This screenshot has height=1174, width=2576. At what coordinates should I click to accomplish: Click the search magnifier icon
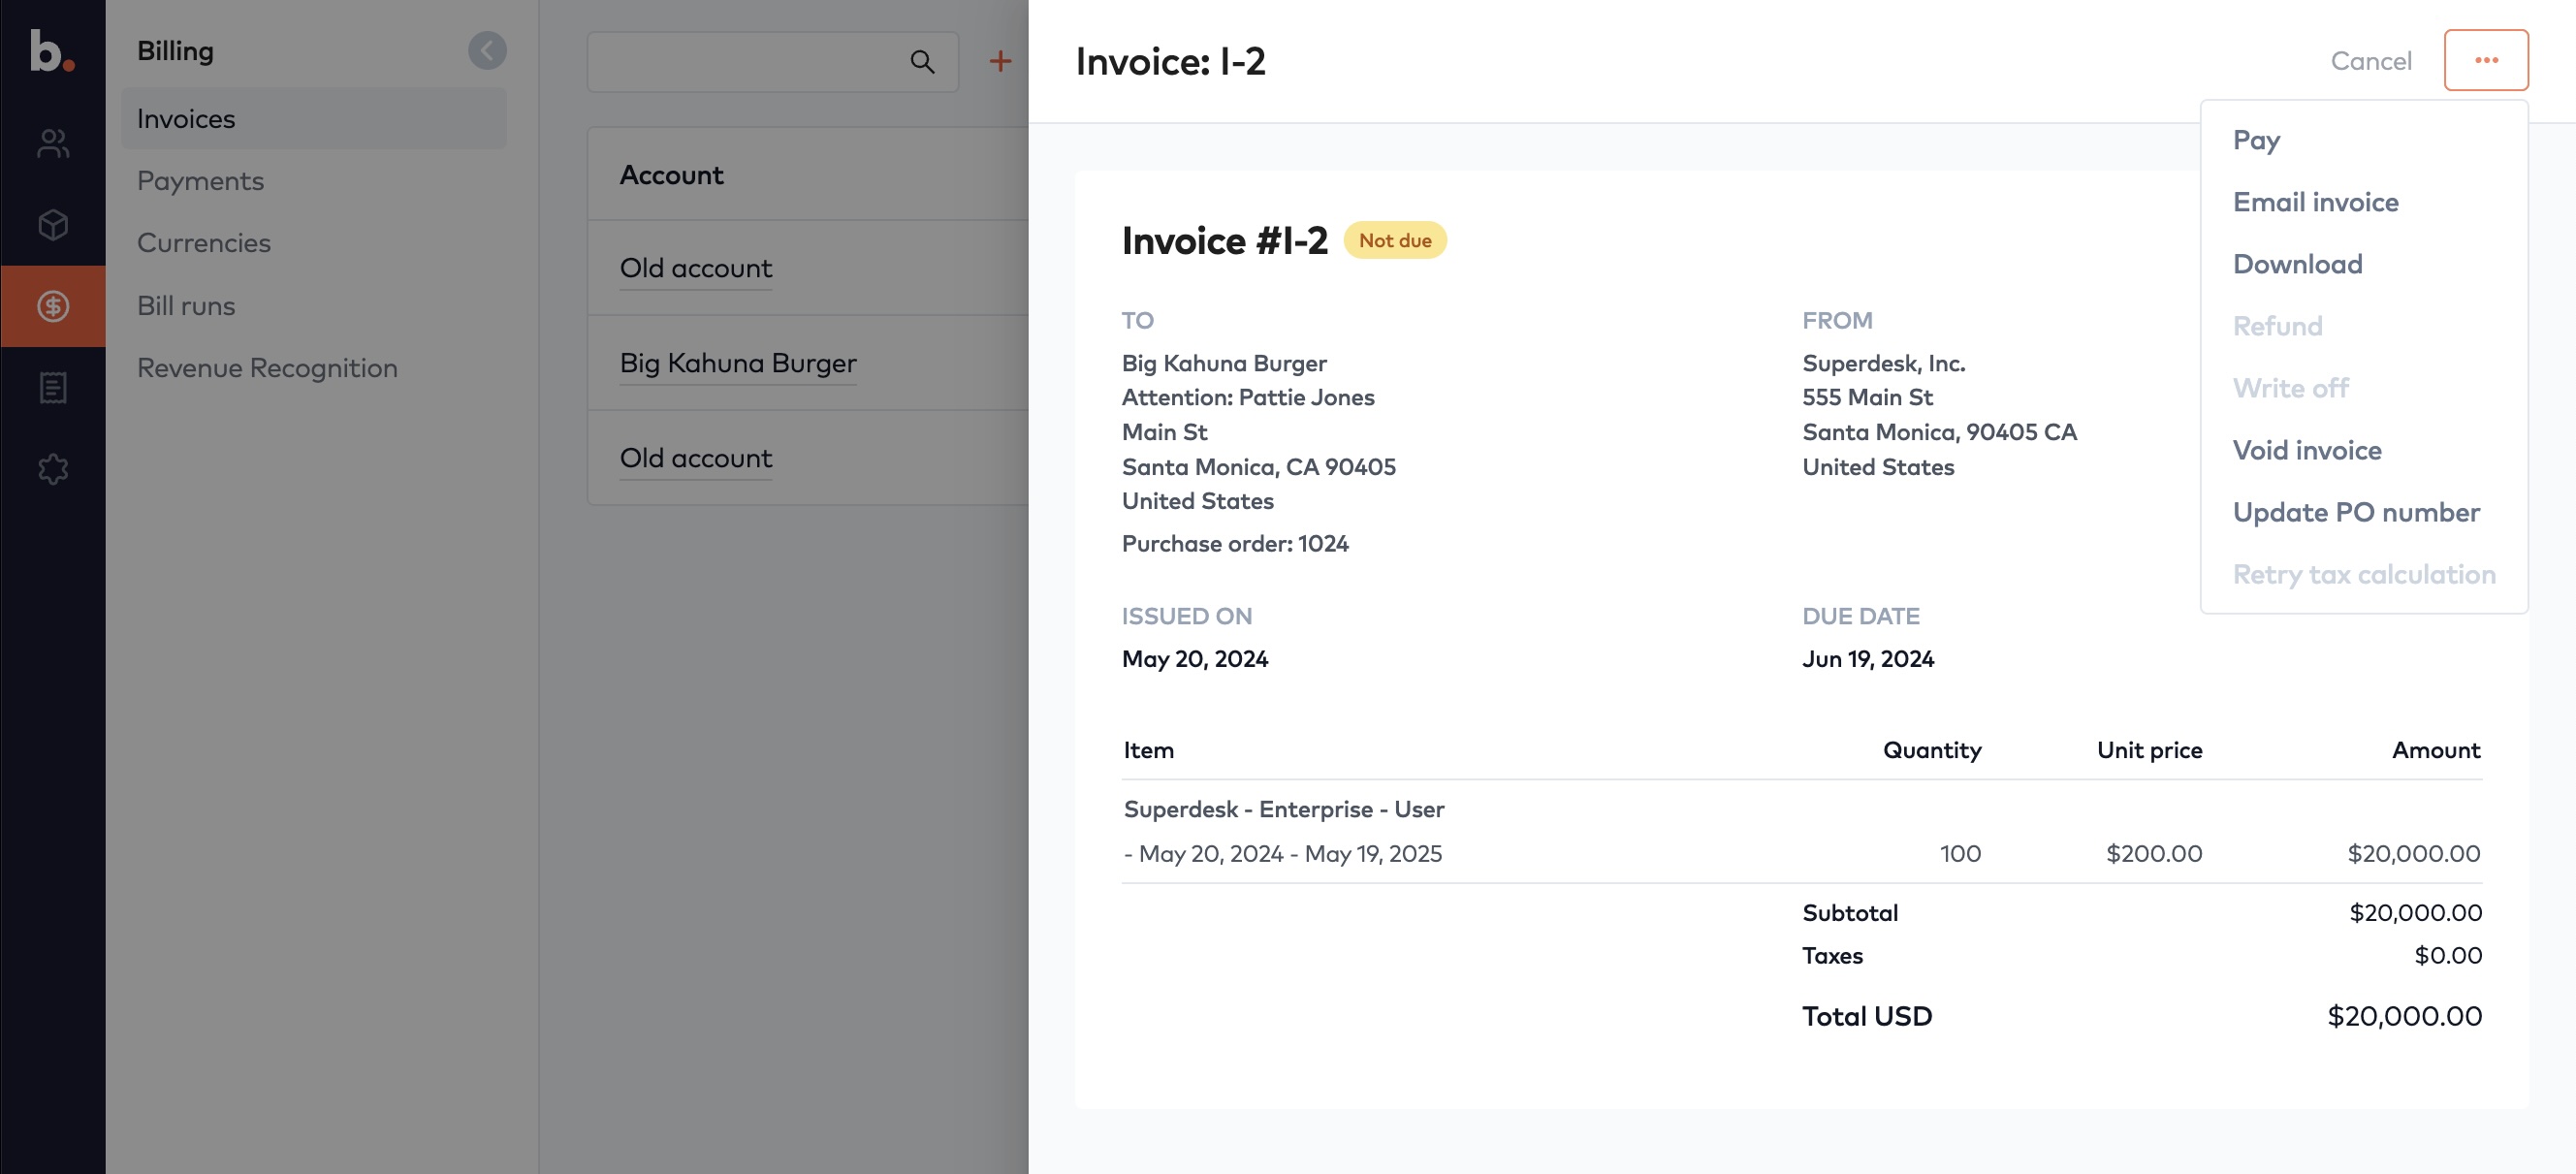coord(922,62)
